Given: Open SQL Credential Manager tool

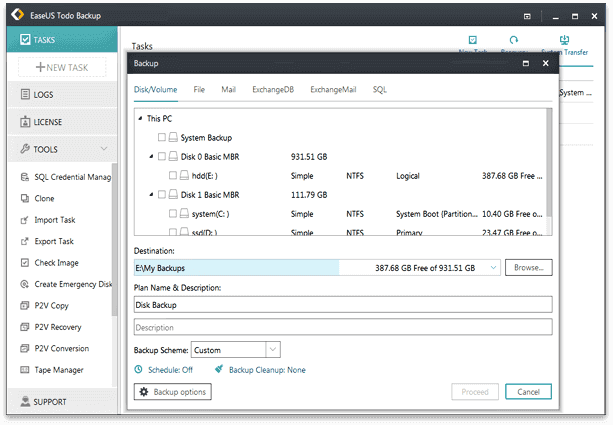Looking at the screenshot, I should click(70, 177).
